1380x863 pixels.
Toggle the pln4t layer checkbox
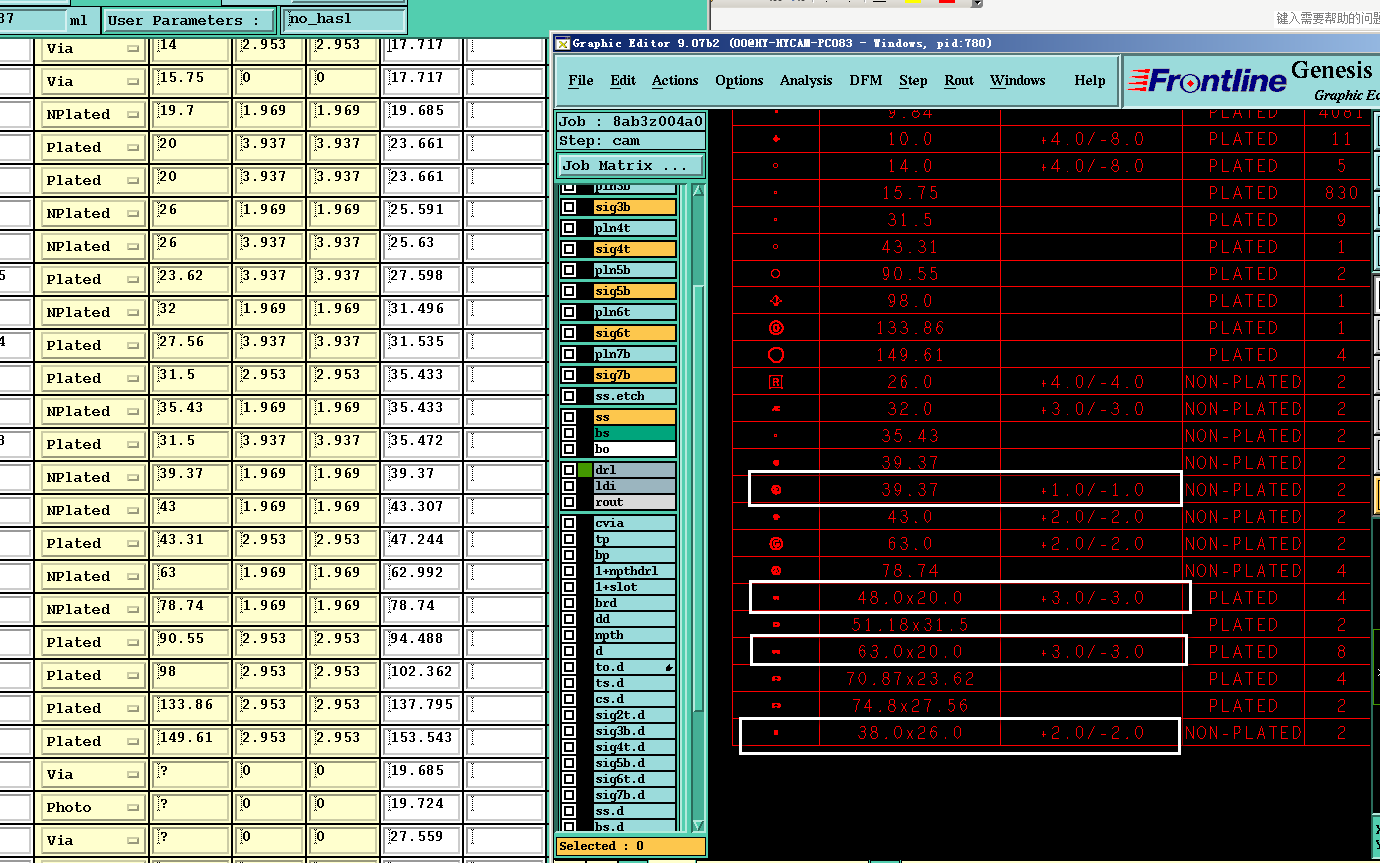coord(569,228)
